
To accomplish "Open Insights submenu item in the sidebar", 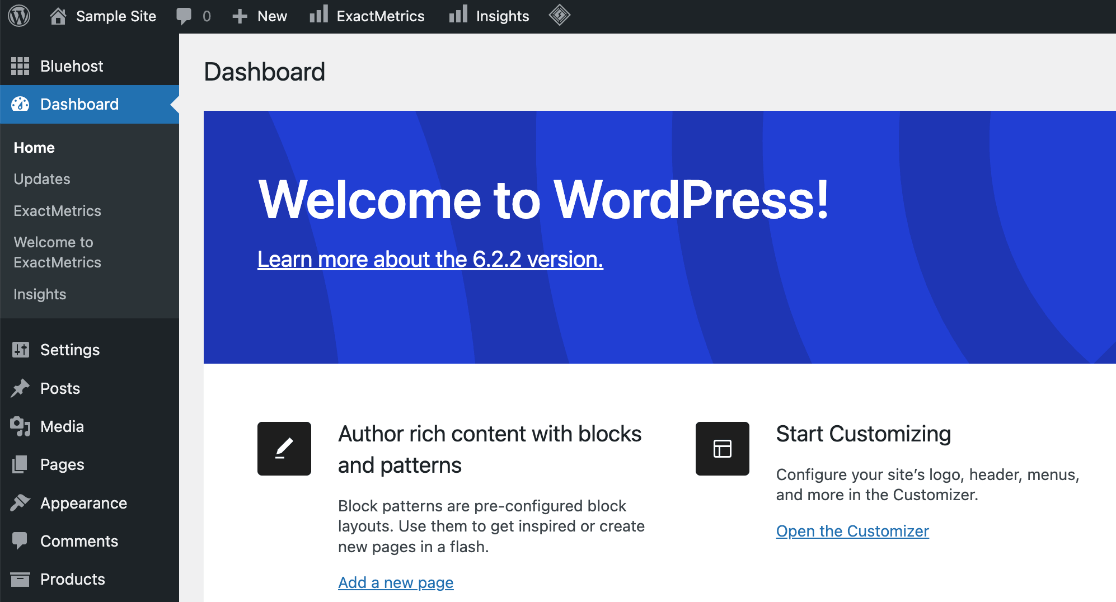I will click(40, 295).
